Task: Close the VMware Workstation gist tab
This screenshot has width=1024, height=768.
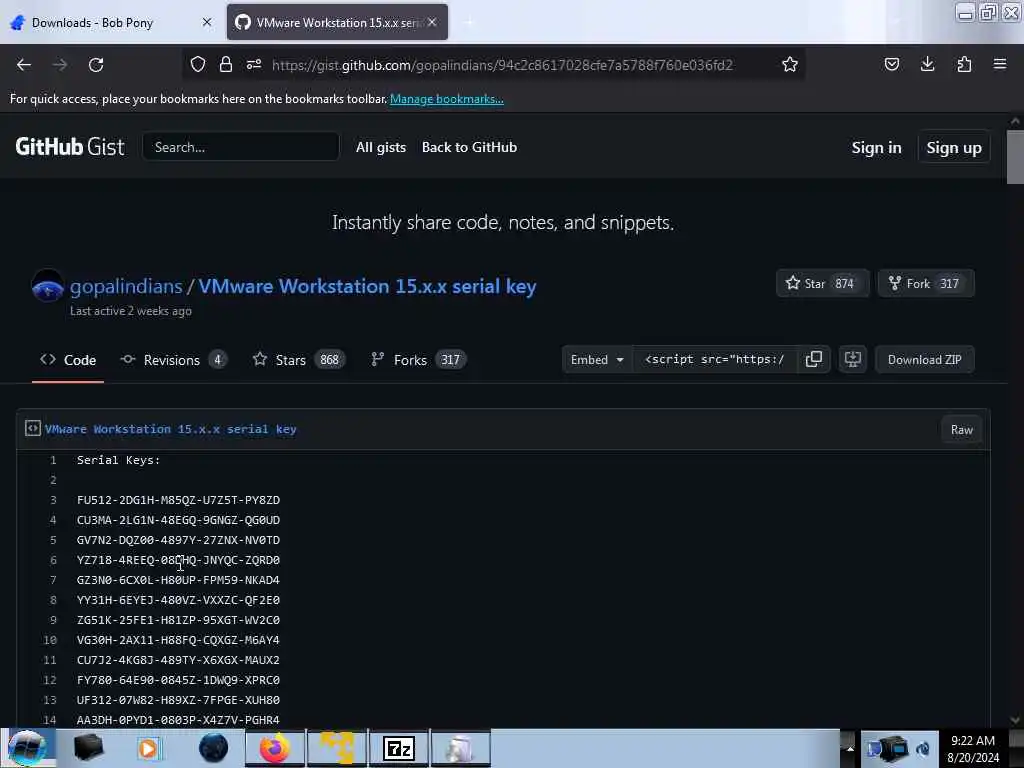Action: tap(432, 22)
